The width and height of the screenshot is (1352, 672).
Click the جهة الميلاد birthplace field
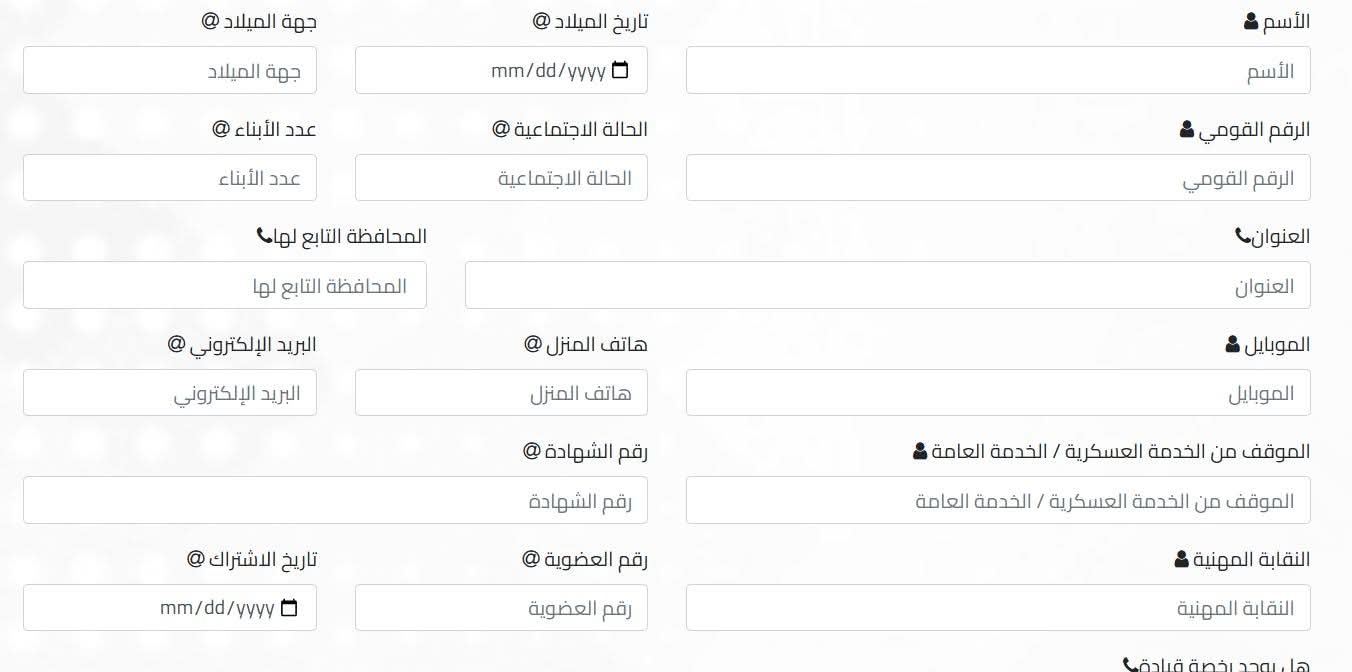coord(170,70)
